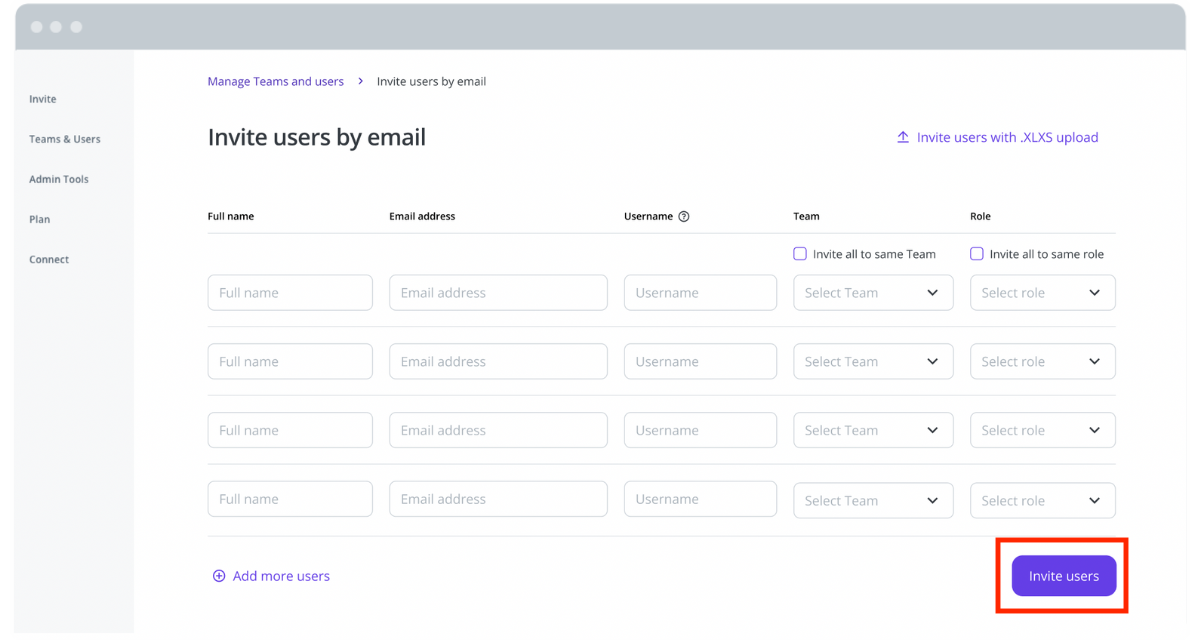Click the fourth row Full name field
Viewport: 1200px width, 640px height.
tap(290, 499)
